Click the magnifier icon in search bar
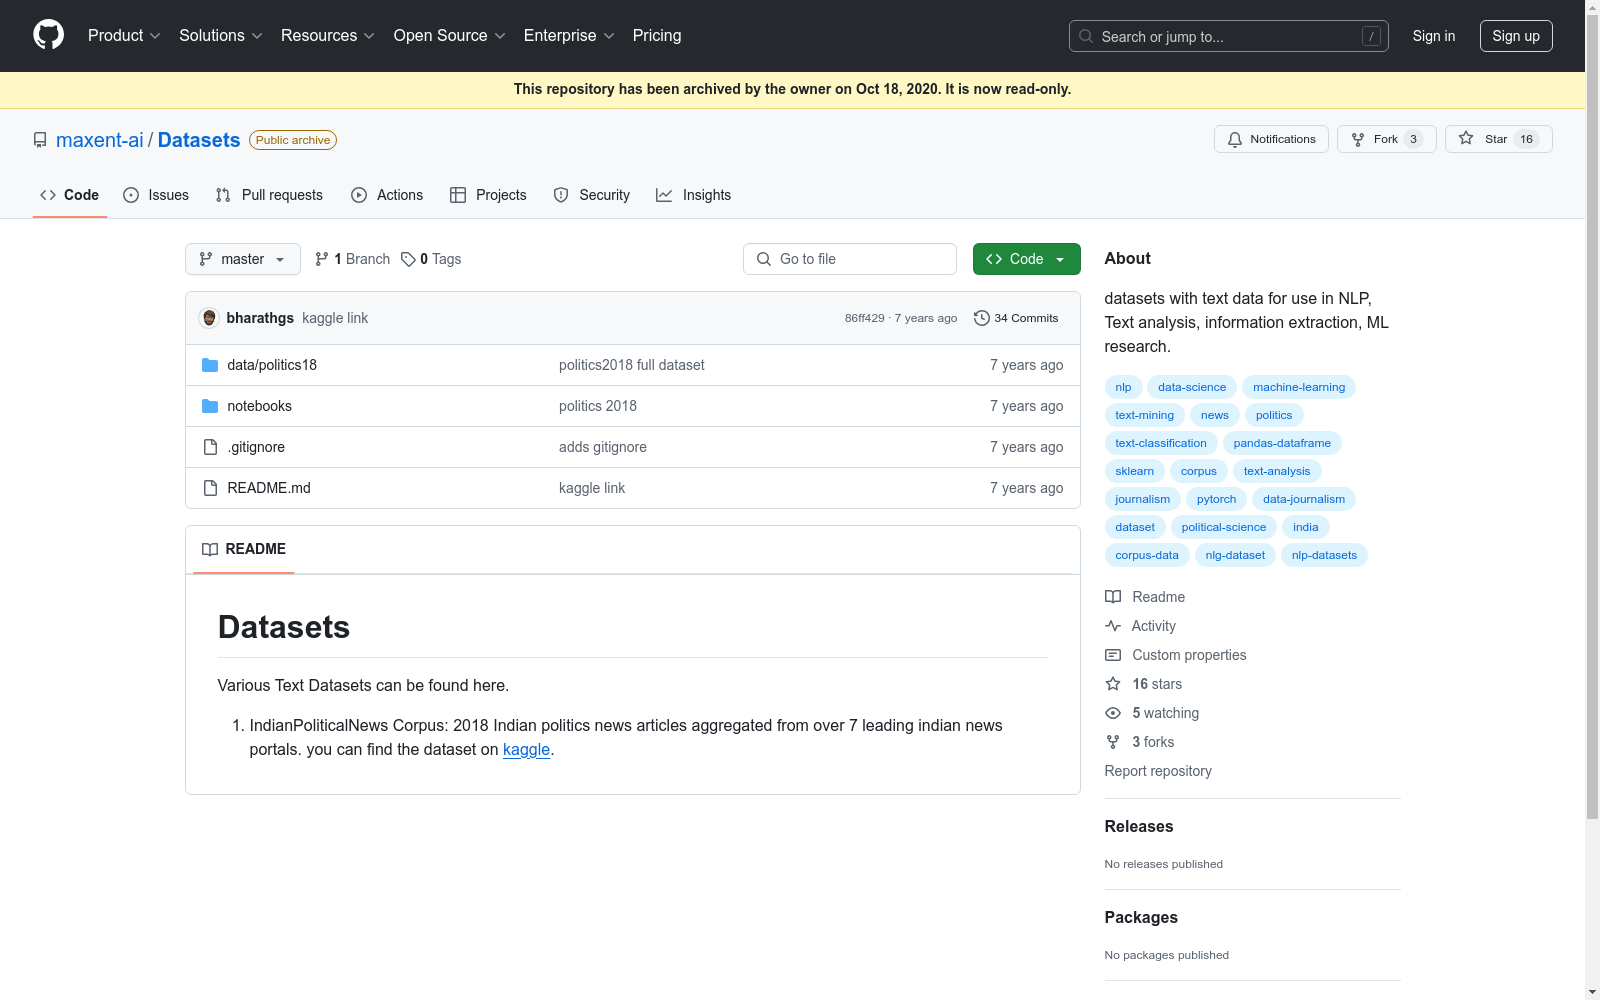This screenshot has width=1600, height=1000. click(x=1086, y=36)
